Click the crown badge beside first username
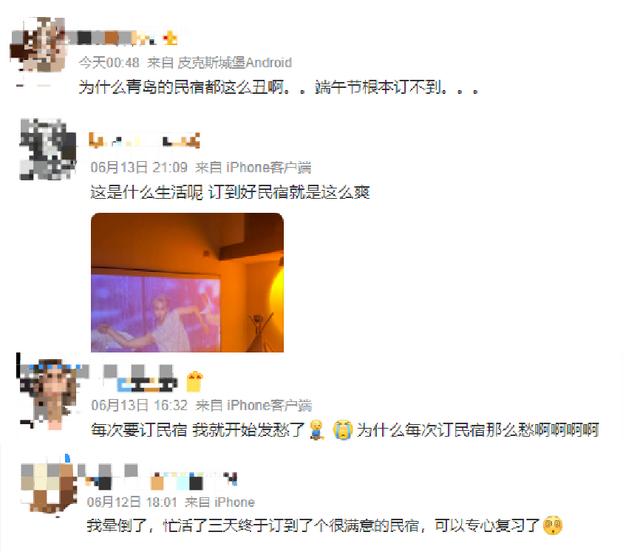Viewport: 640px width, 552px height. pyautogui.click(x=170, y=38)
